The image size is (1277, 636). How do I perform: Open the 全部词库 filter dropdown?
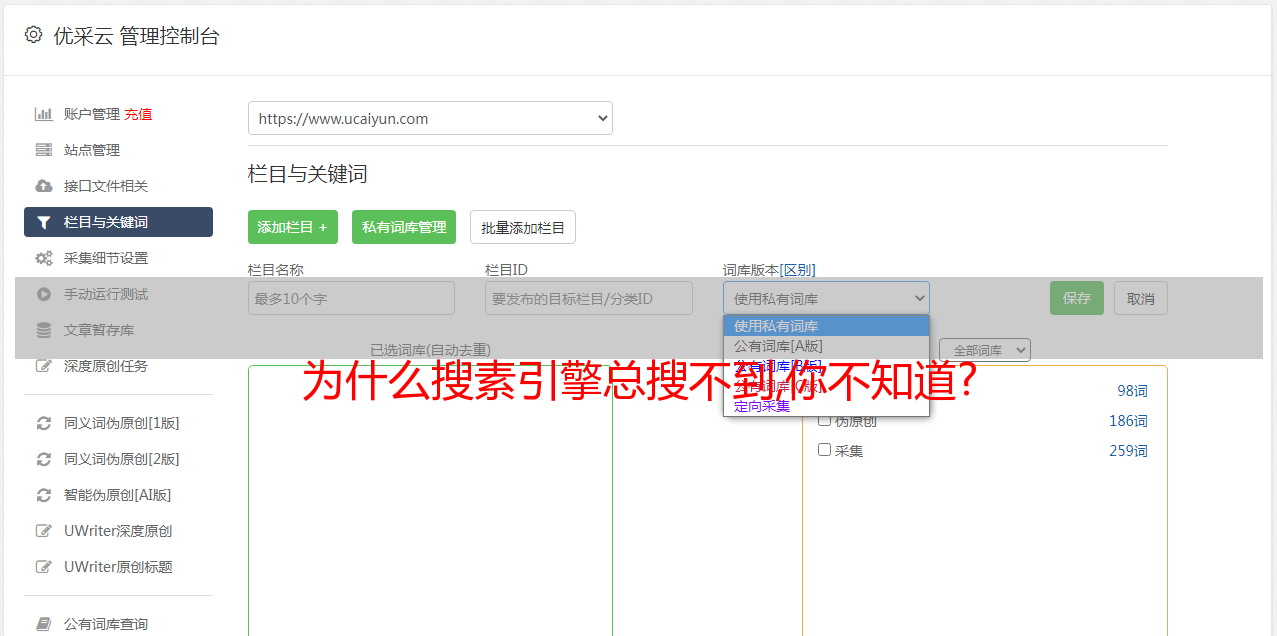click(x=985, y=350)
